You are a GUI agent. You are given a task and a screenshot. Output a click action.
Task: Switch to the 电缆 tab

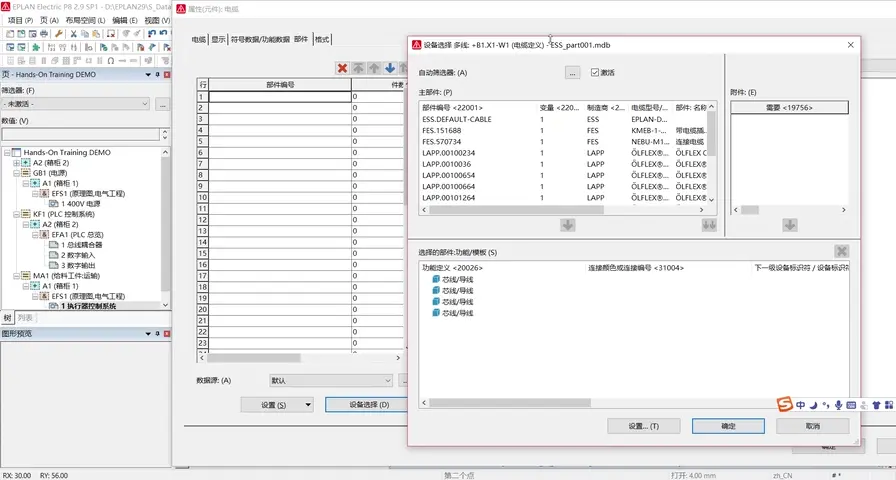click(x=198, y=39)
